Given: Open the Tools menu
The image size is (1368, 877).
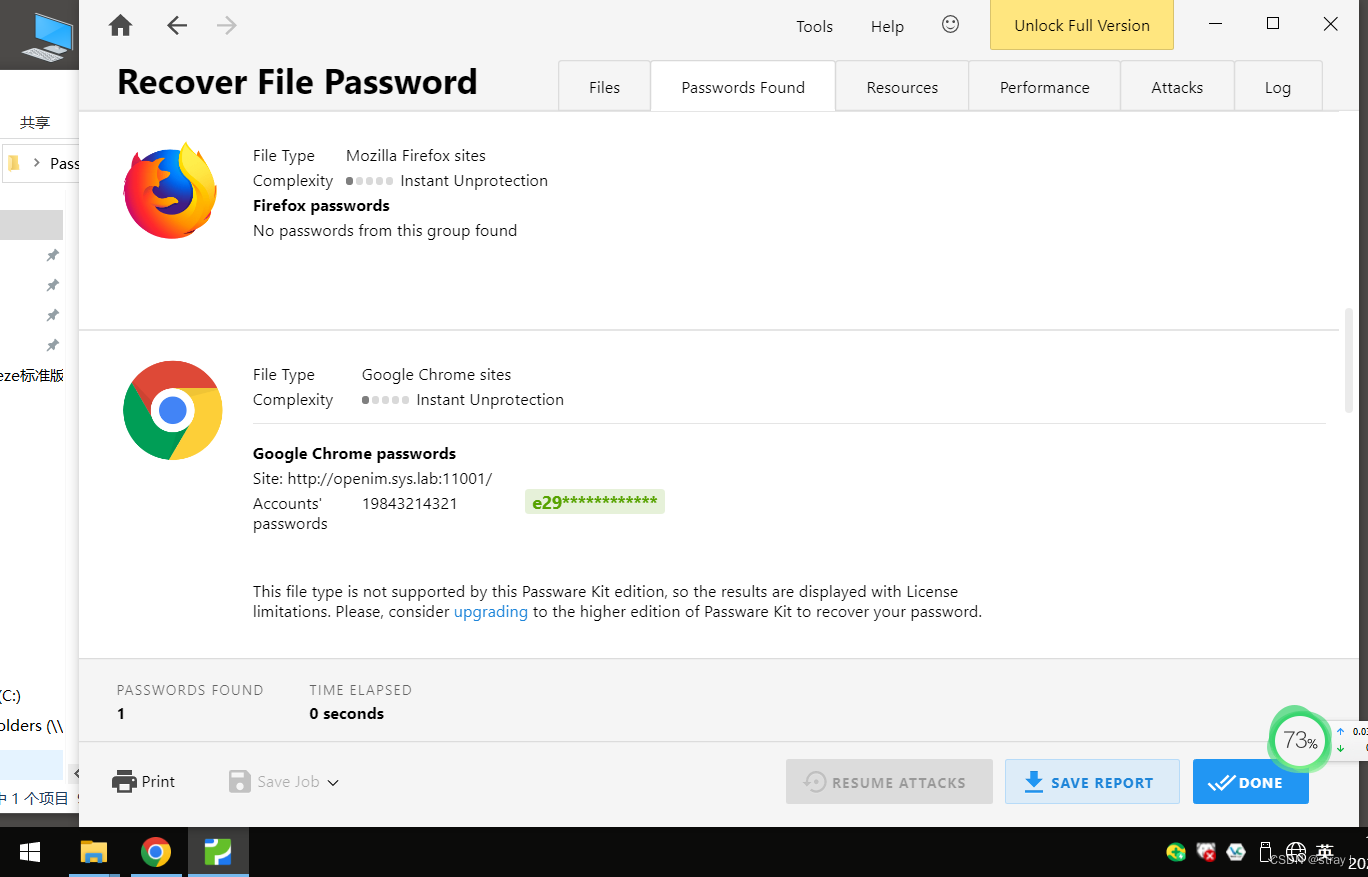Looking at the screenshot, I should [x=814, y=26].
